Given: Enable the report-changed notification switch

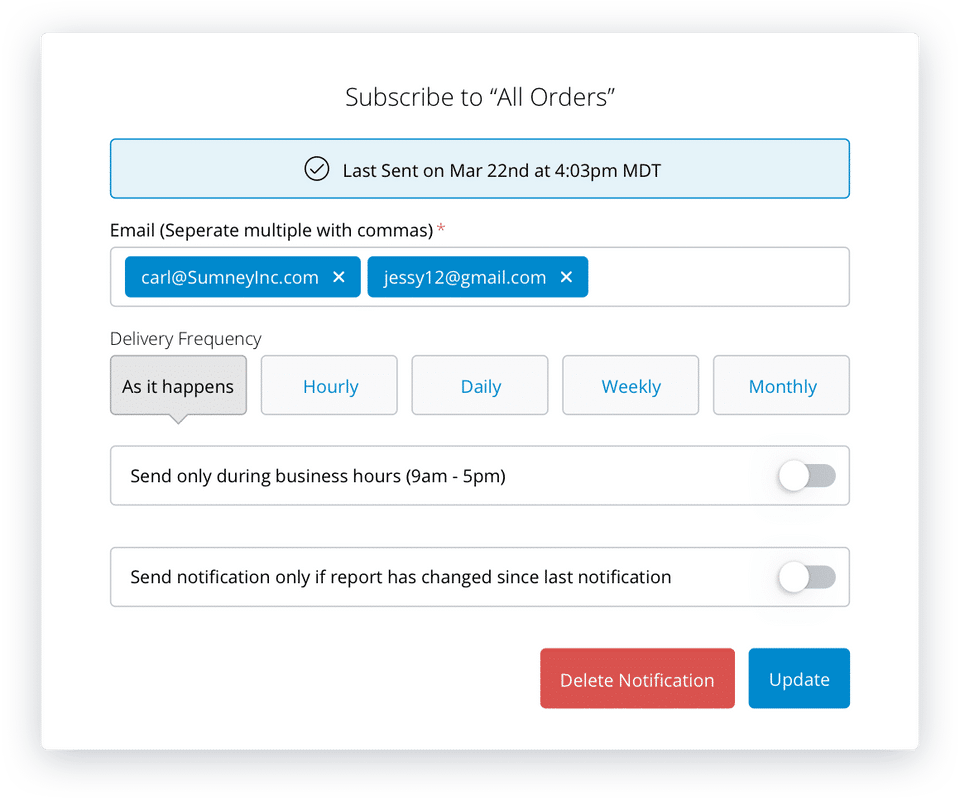Looking at the screenshot, I should tap(807, 577).
